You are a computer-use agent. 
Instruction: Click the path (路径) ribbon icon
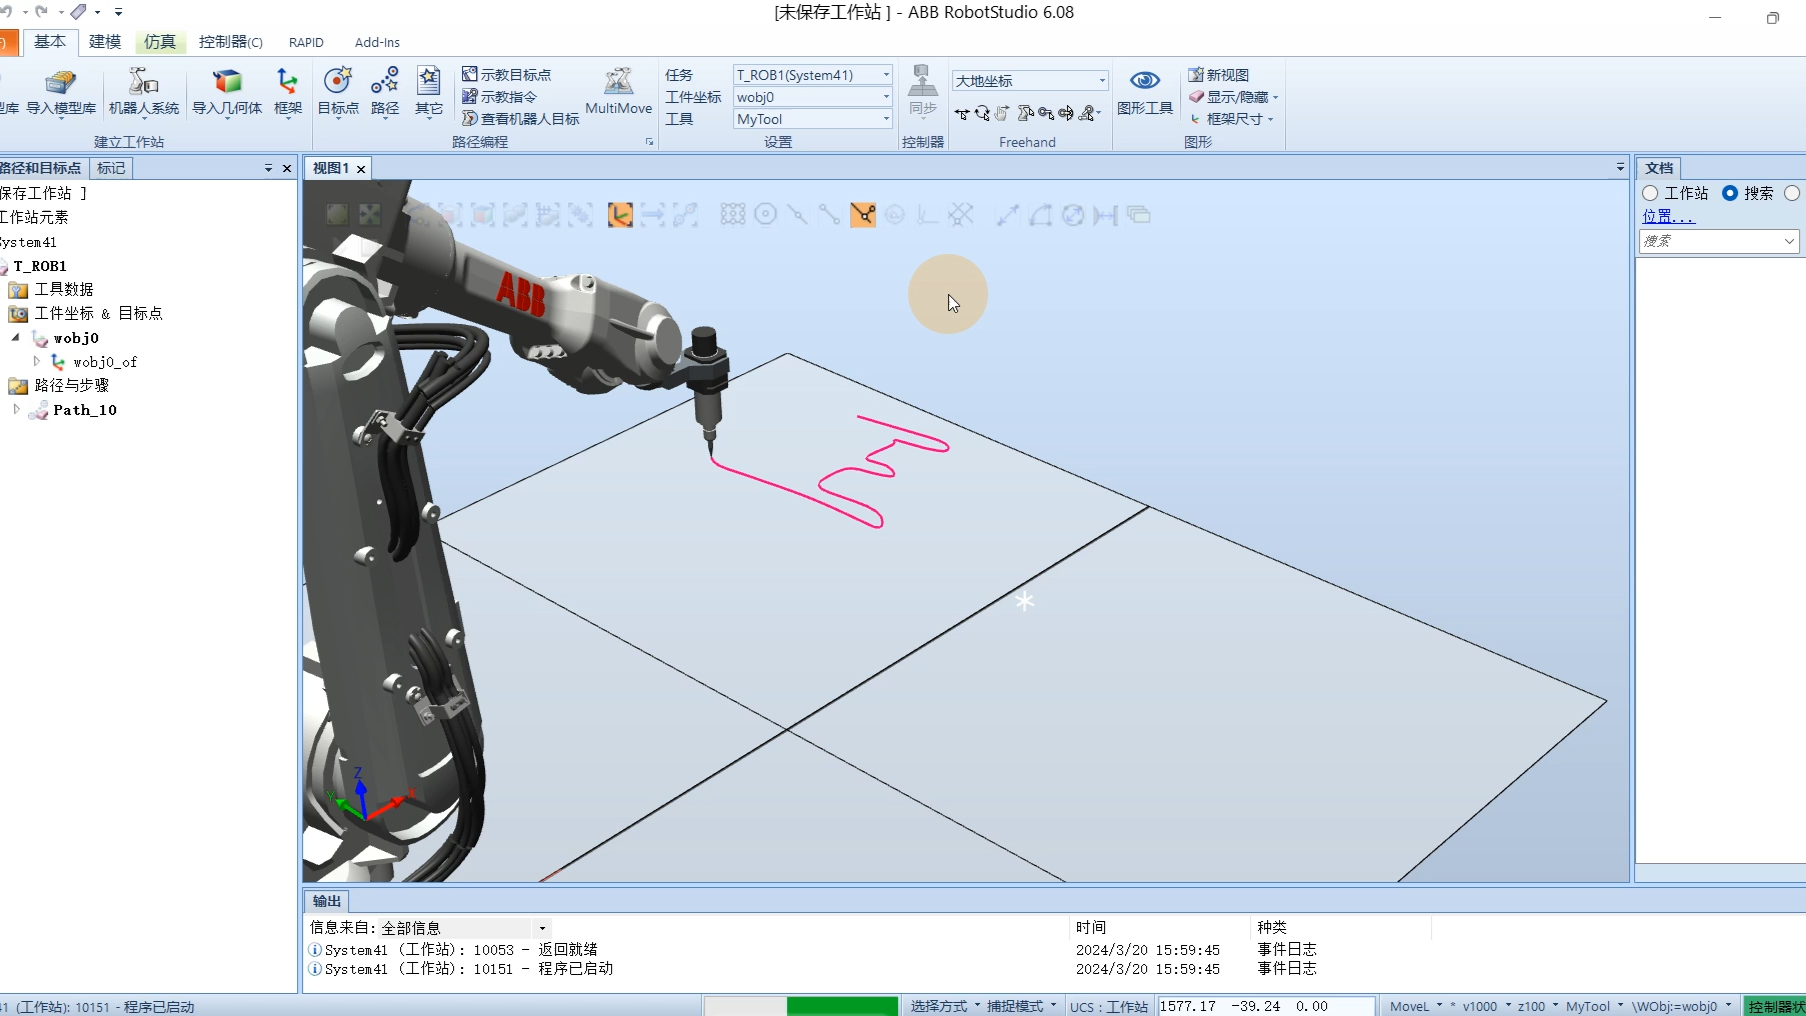click(385, 92)
